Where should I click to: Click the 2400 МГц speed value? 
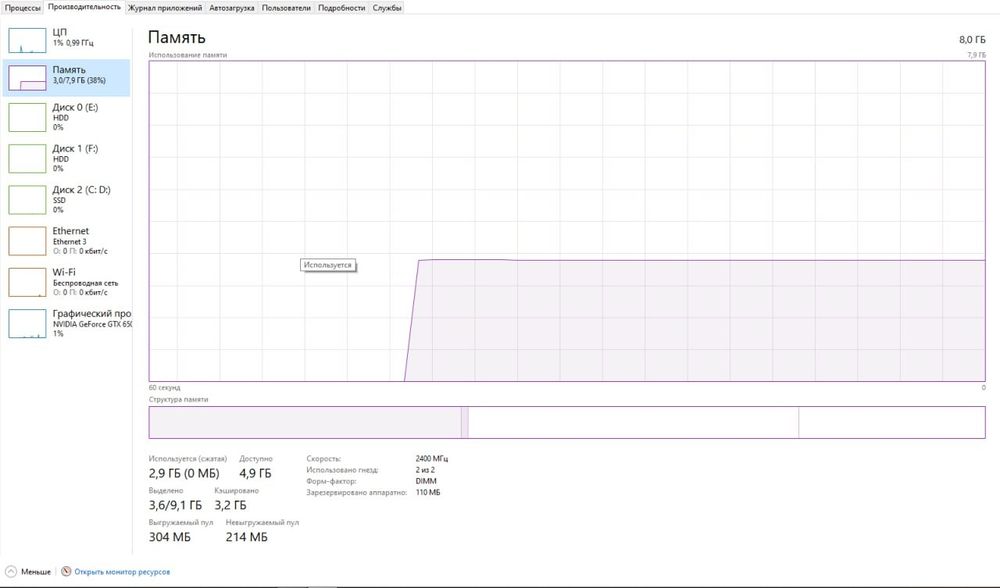[432, 459]
